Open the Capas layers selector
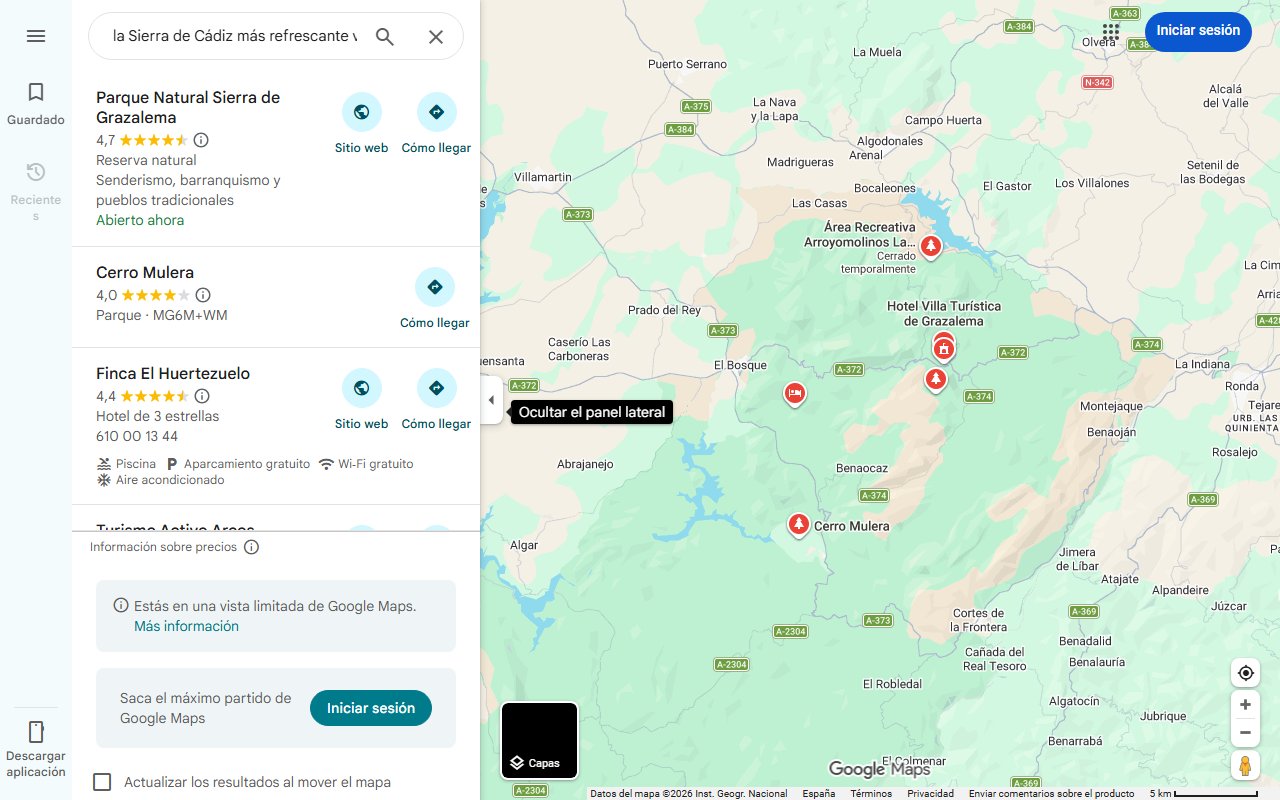This screenshot has height=800, width=1280. click(x=540, y=741)
